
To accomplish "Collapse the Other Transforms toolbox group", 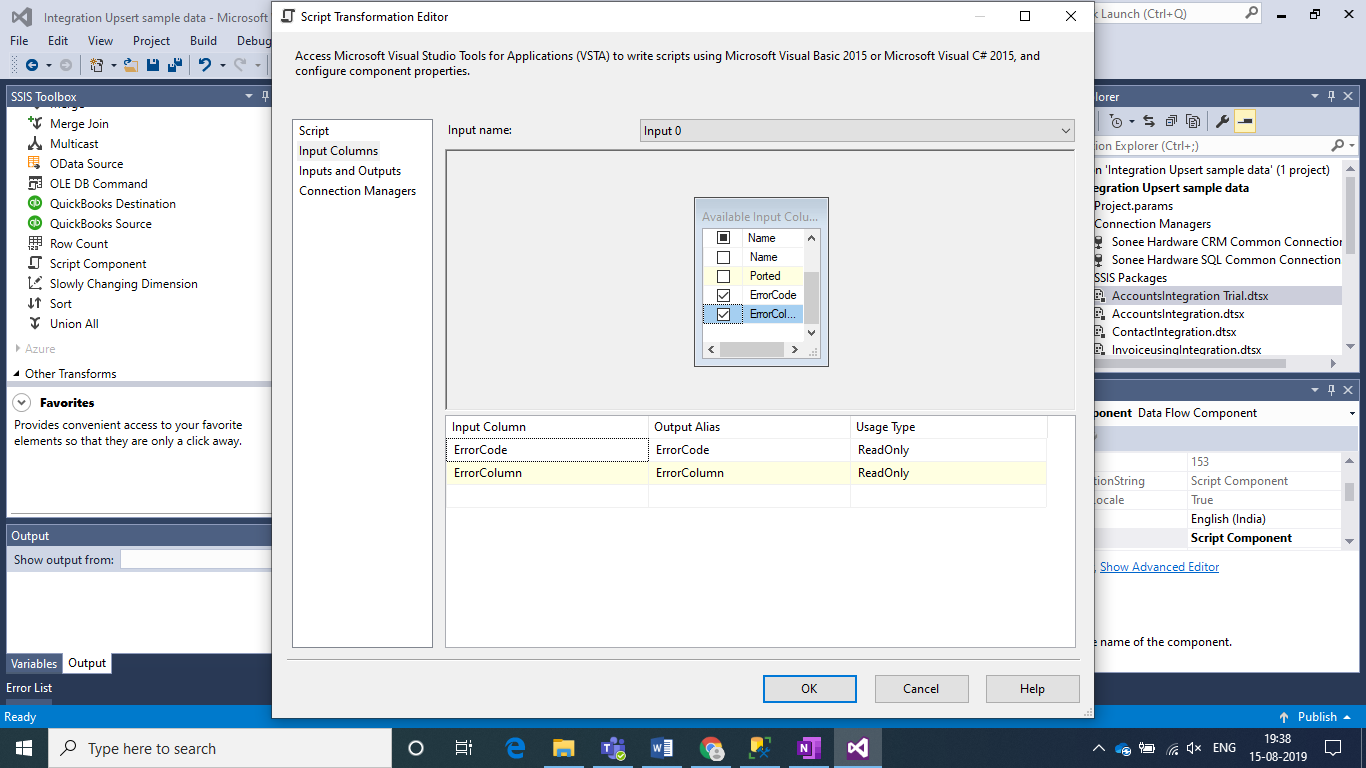I will pos(17,374).
